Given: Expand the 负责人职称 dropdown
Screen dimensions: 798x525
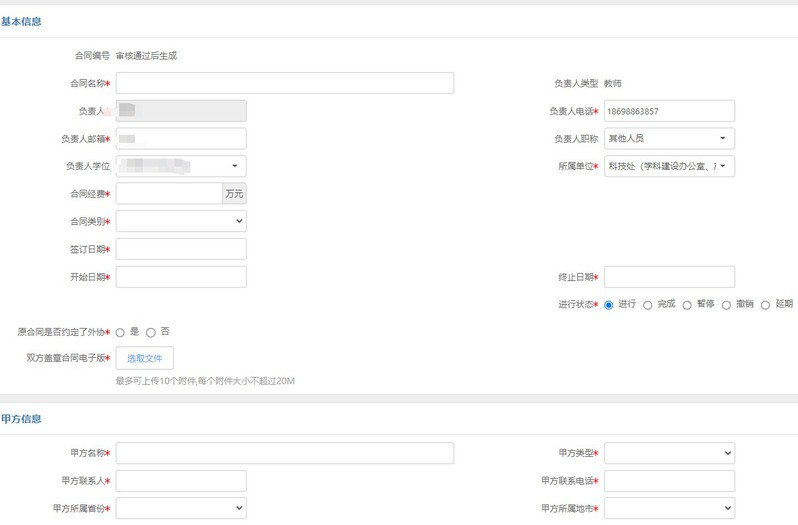Looking at the screenshot, I should click(x=669, y=139).
